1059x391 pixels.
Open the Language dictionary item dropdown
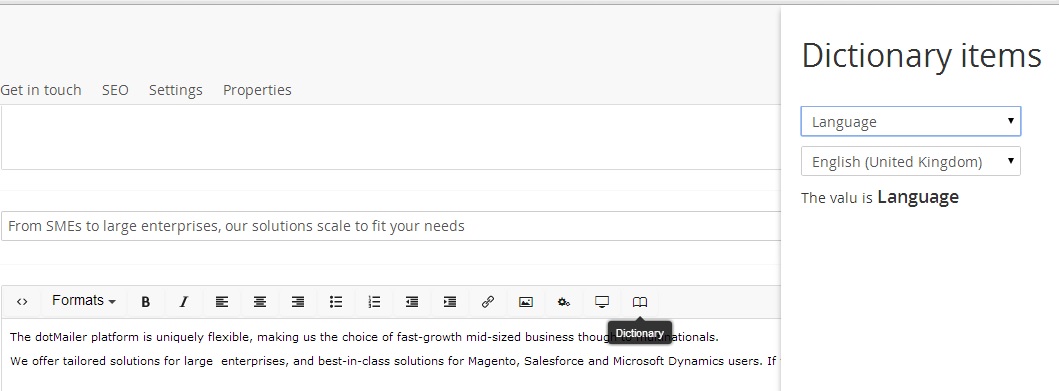coord(910,122)
